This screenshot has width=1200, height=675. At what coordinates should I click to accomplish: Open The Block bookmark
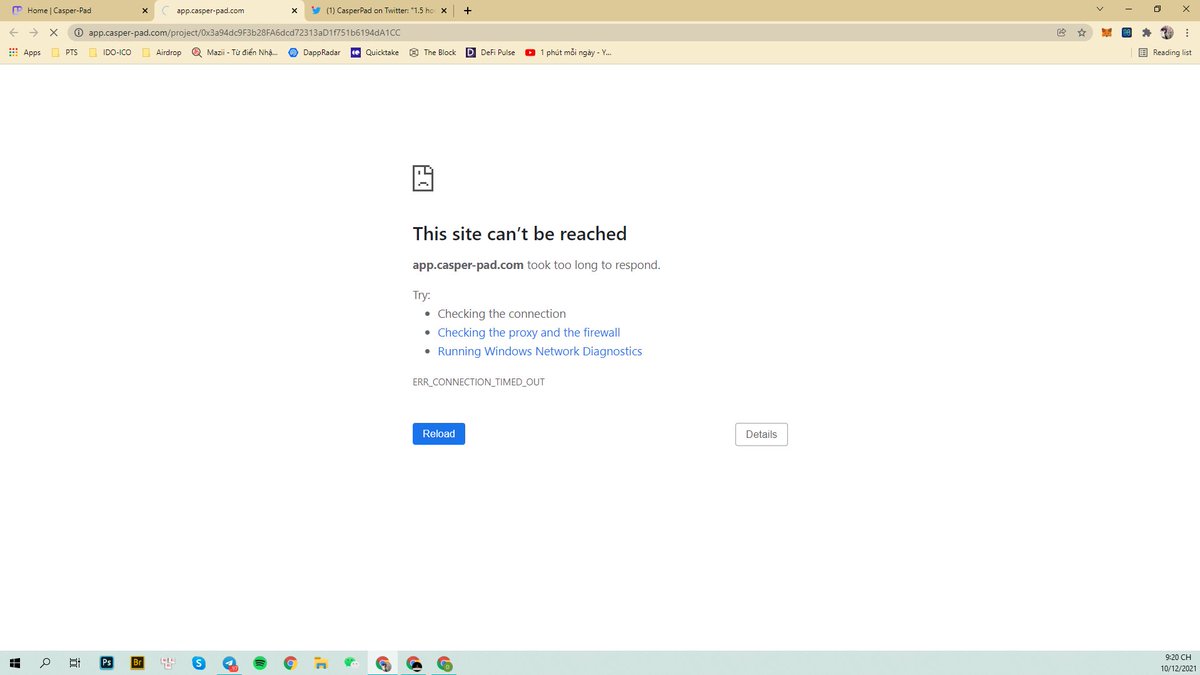coord(432,52)
